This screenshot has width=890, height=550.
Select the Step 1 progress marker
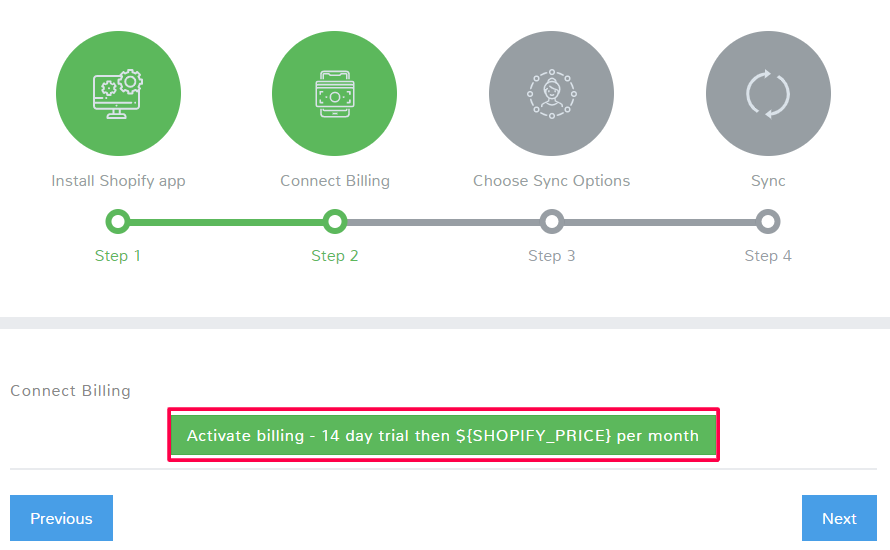coord(118,221)
